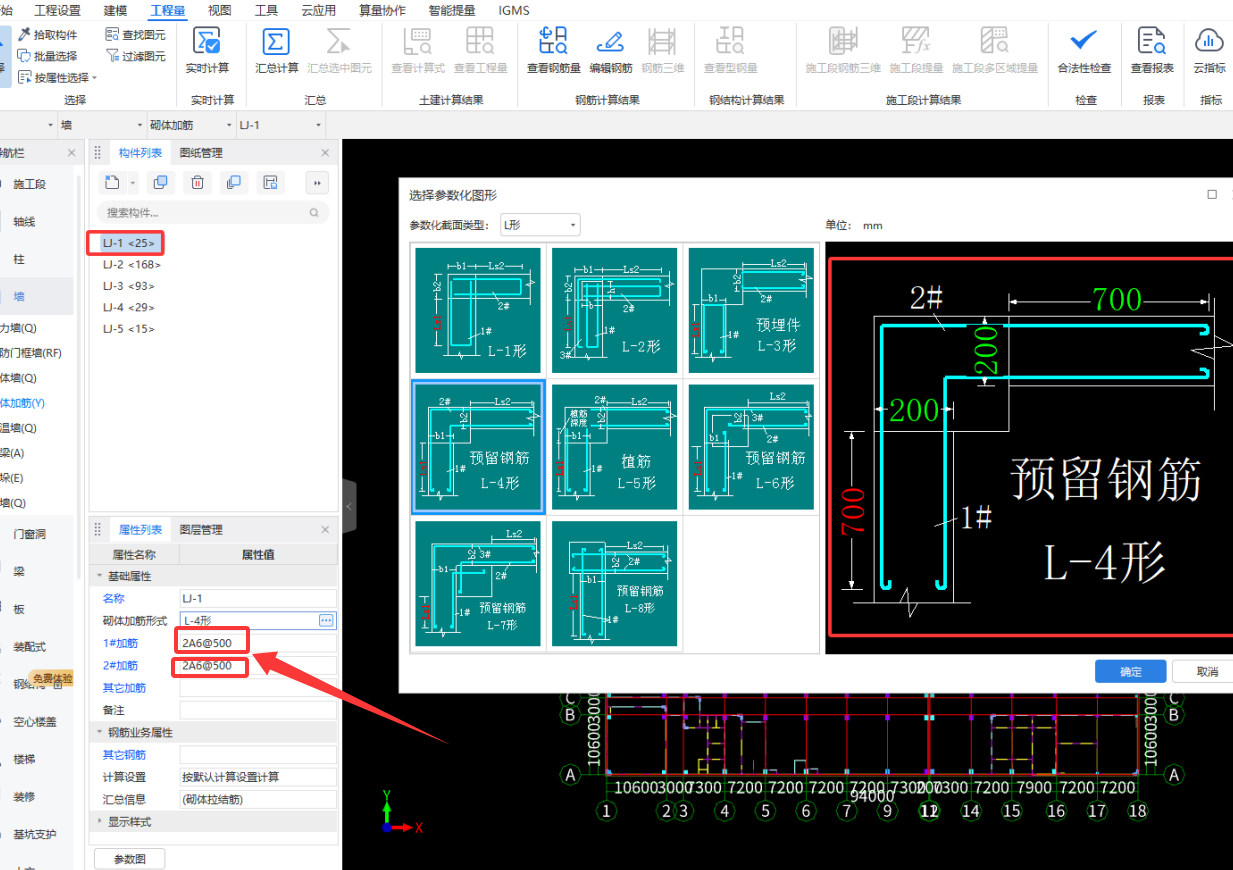Collapse the 钢筋业务属性 section
This screenshot has height=870, width=1233.
[x=99, y=733]
